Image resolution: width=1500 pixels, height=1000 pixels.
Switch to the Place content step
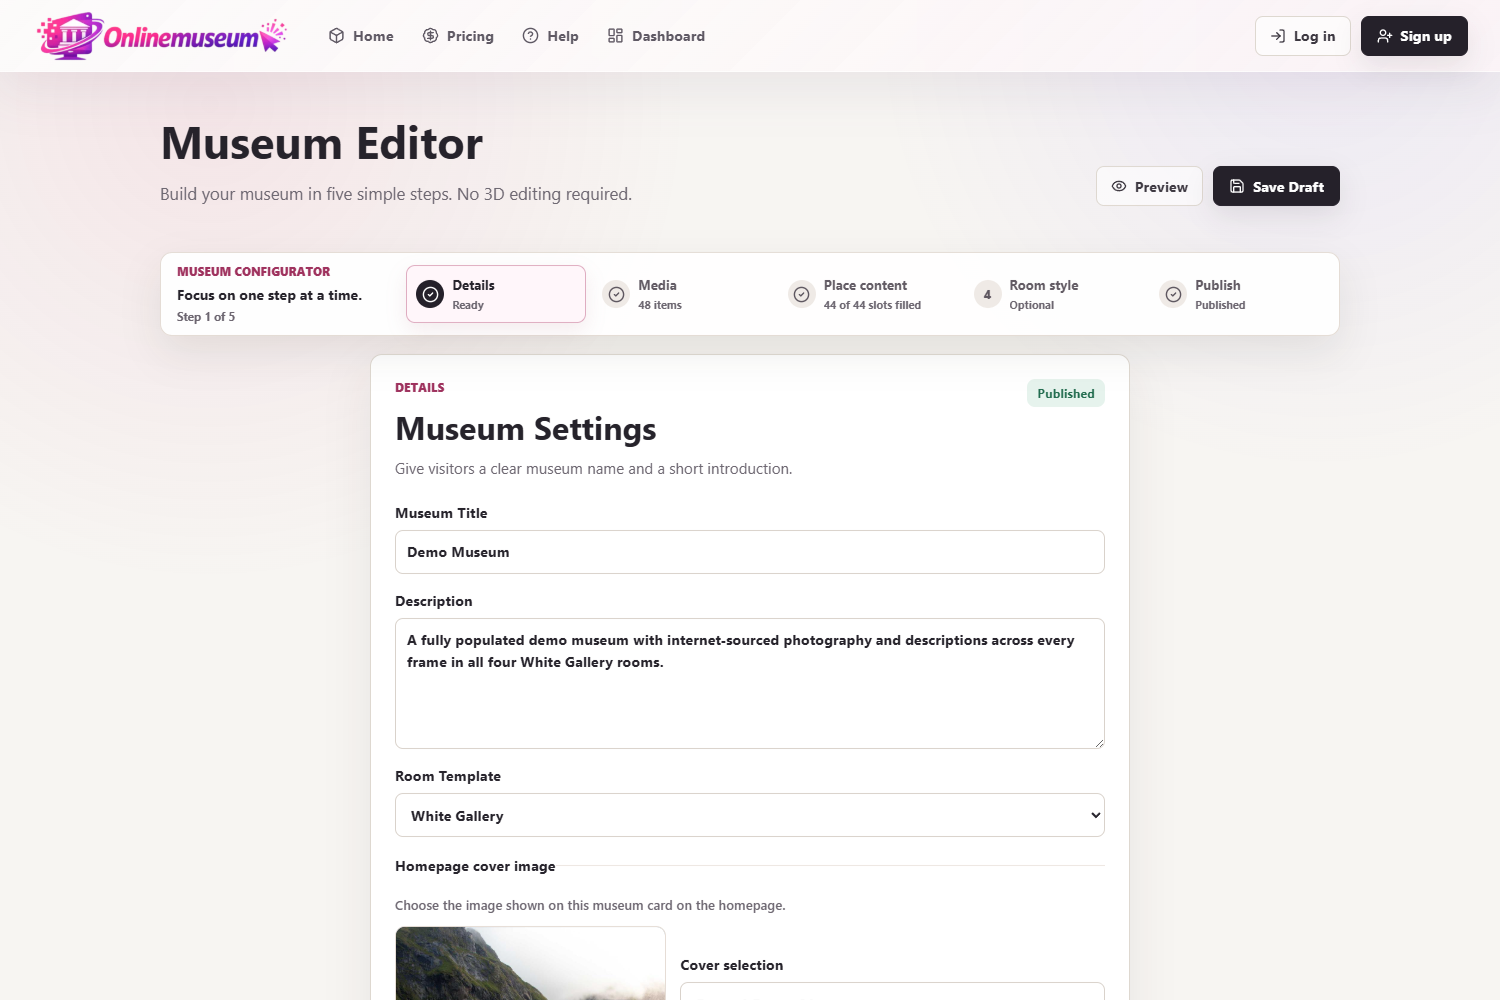(x=867, y=294)
